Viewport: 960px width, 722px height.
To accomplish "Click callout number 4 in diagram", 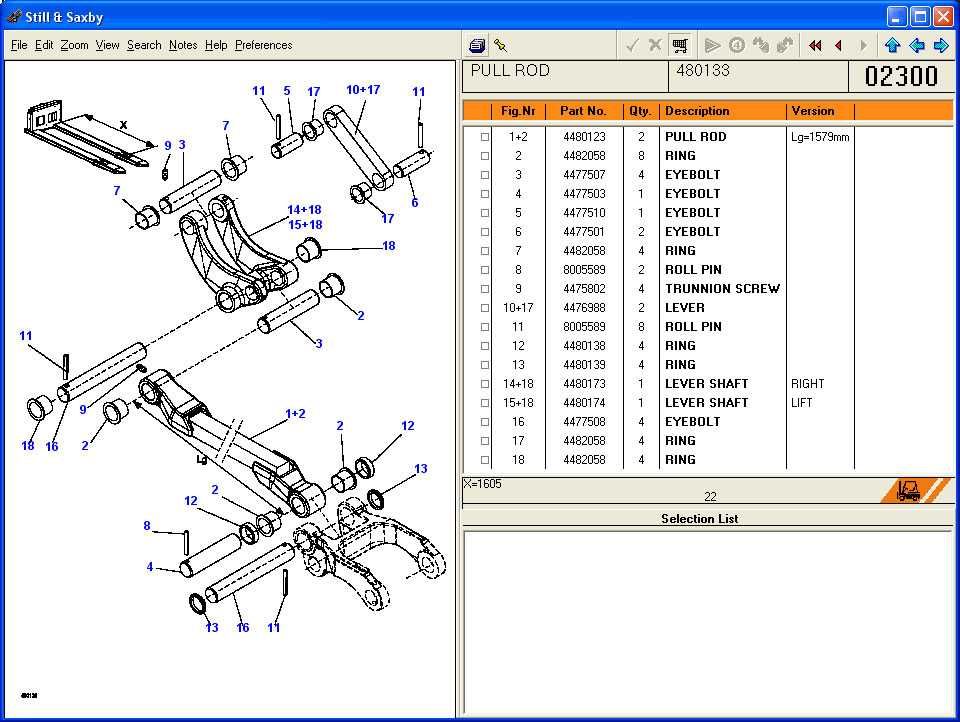I will click(x=150, y=567).
